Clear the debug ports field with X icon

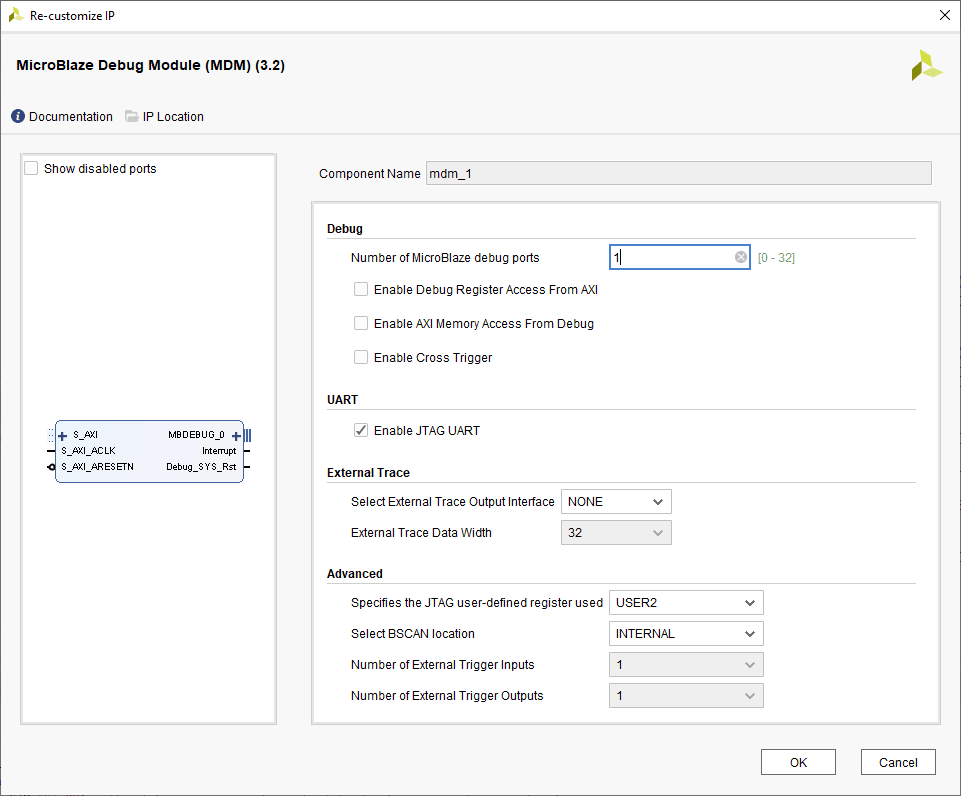tap(741, 258)
